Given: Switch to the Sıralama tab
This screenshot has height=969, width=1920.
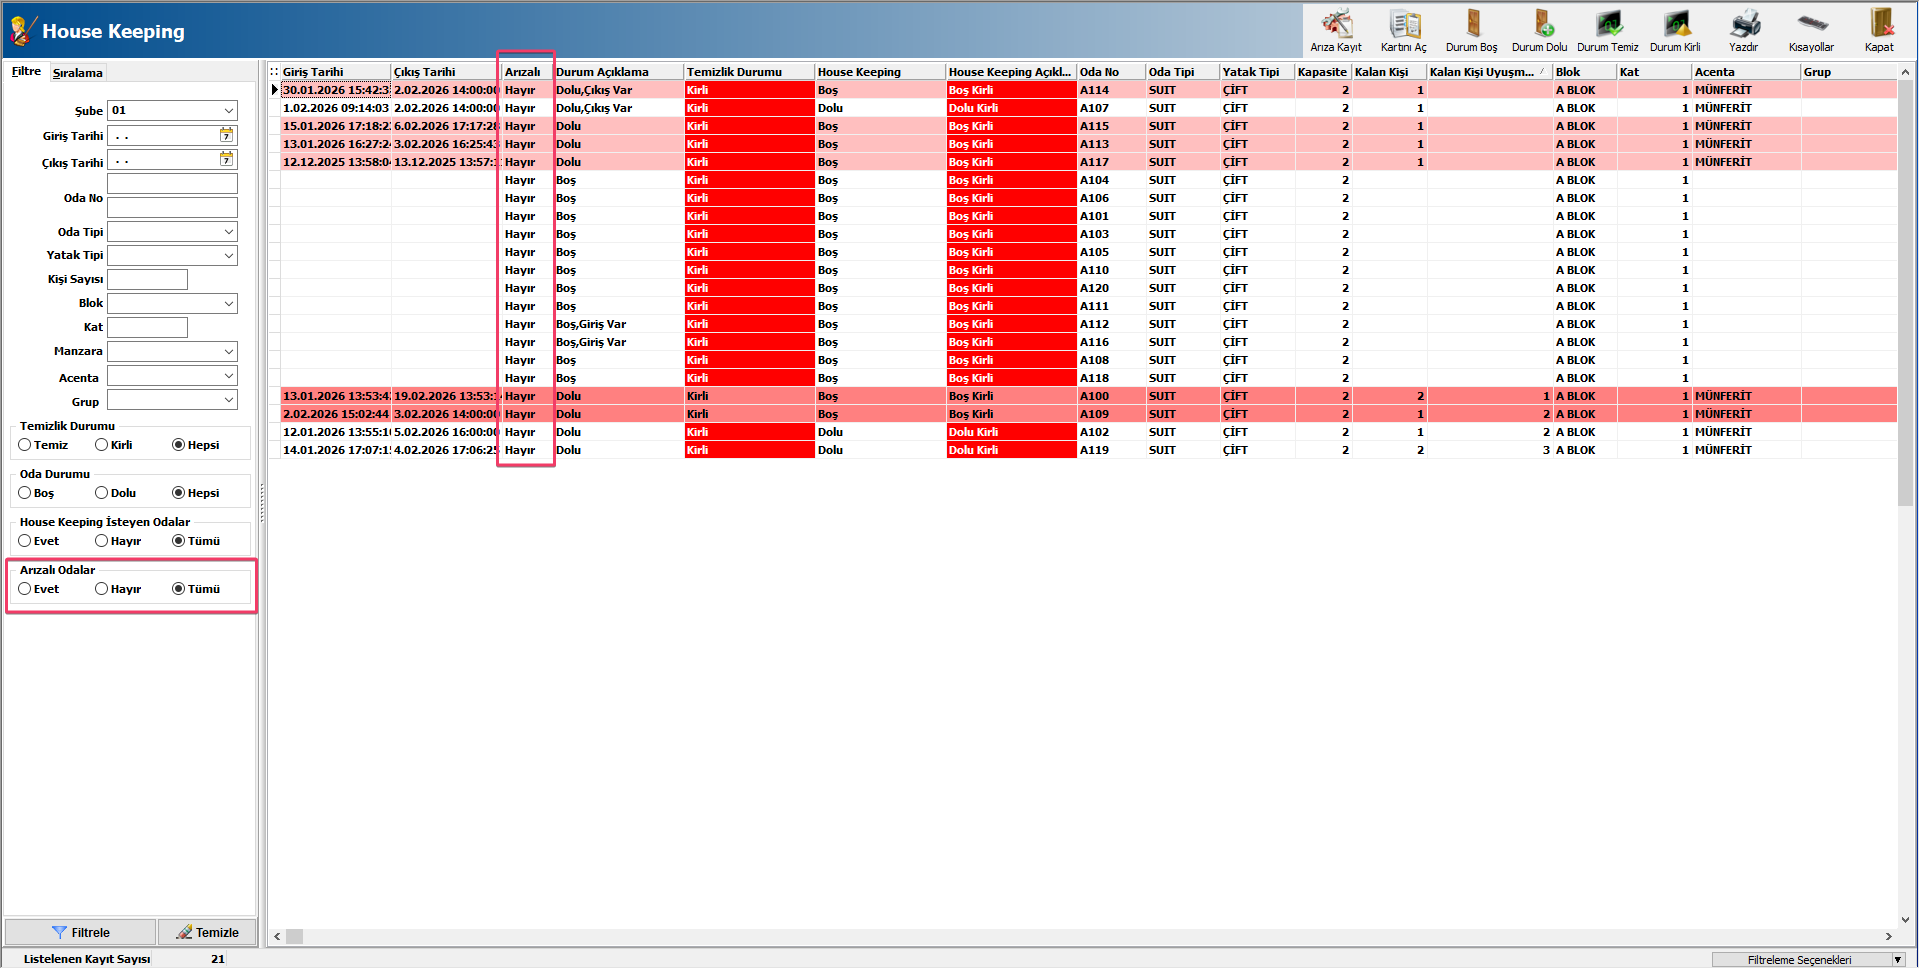Looking at the screenshot, I should 78,73.
